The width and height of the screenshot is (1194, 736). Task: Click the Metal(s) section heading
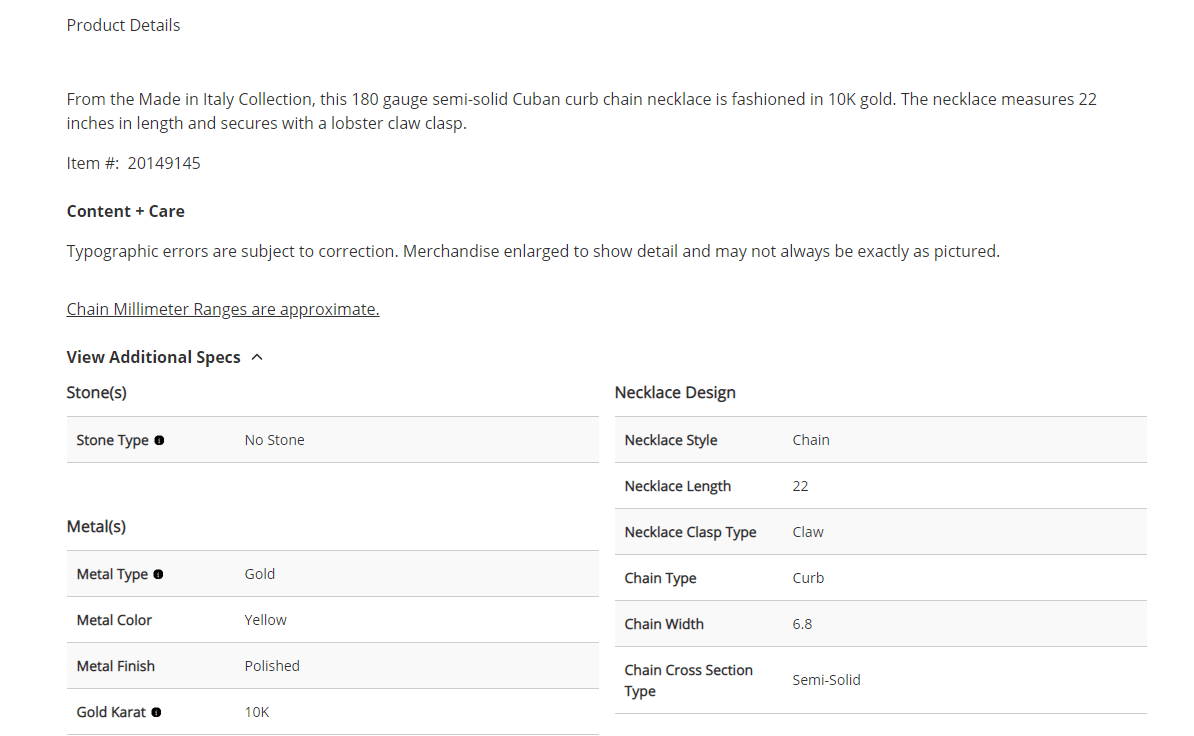click(x=96, y=526)
